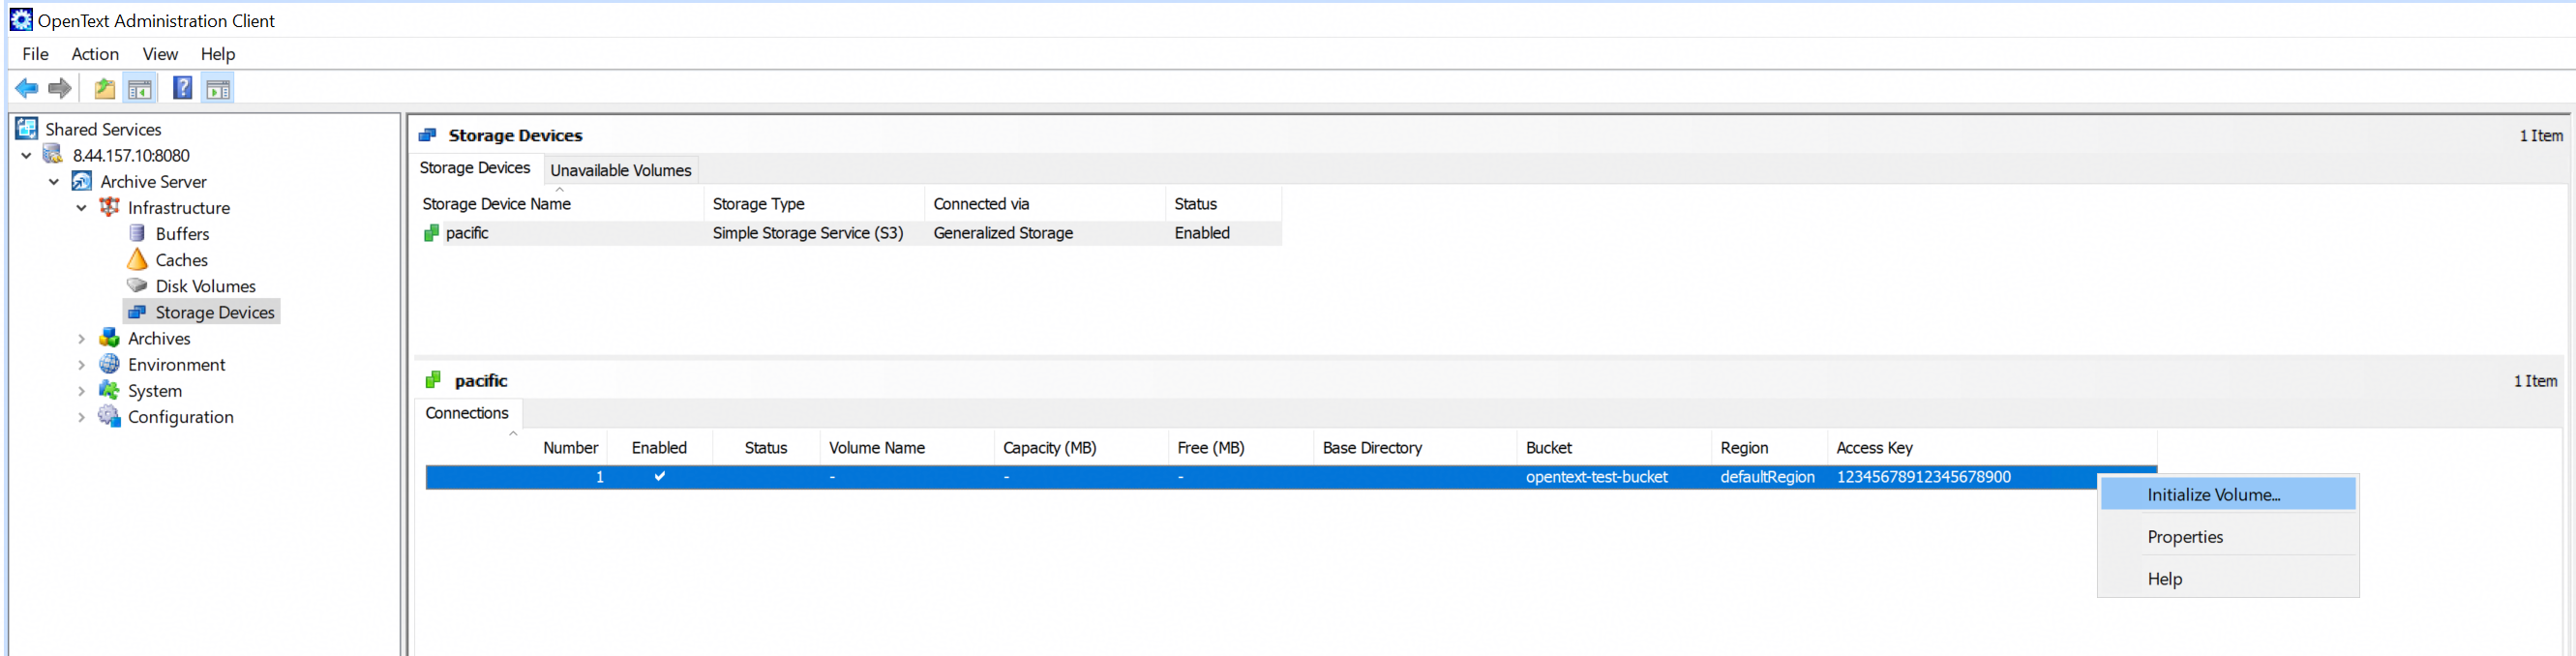The width and height of the screenshot is (2576, 656).
Task: Choose Properties from the context menu
Action: point(2228,537)
